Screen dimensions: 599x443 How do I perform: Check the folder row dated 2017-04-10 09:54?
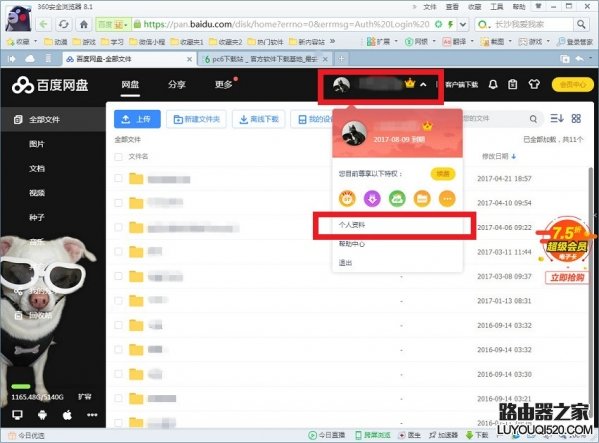[x=118, y=203]
